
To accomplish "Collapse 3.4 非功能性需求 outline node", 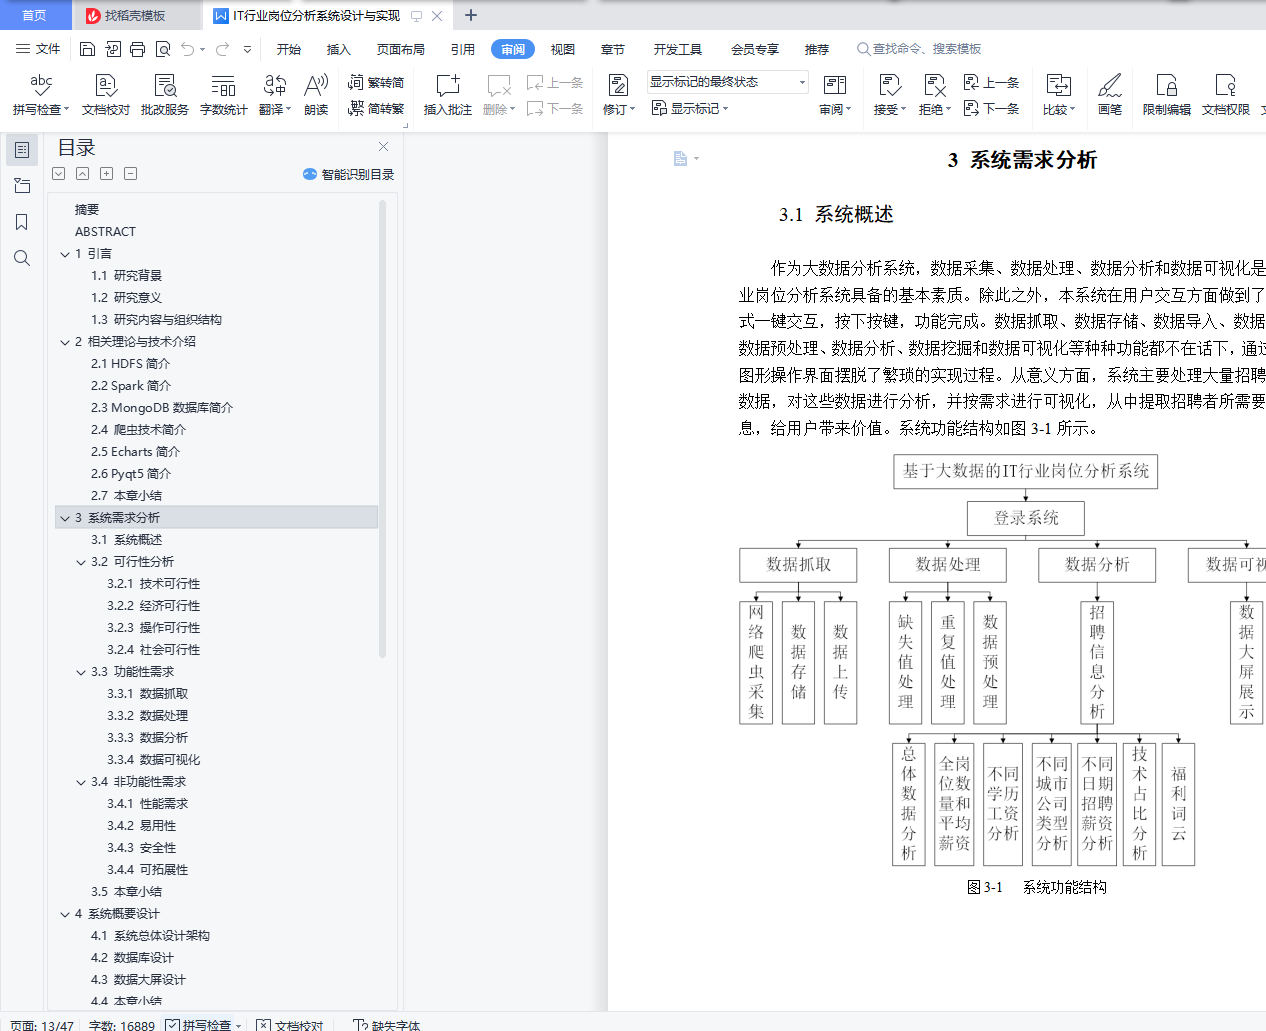I will 81,782.
